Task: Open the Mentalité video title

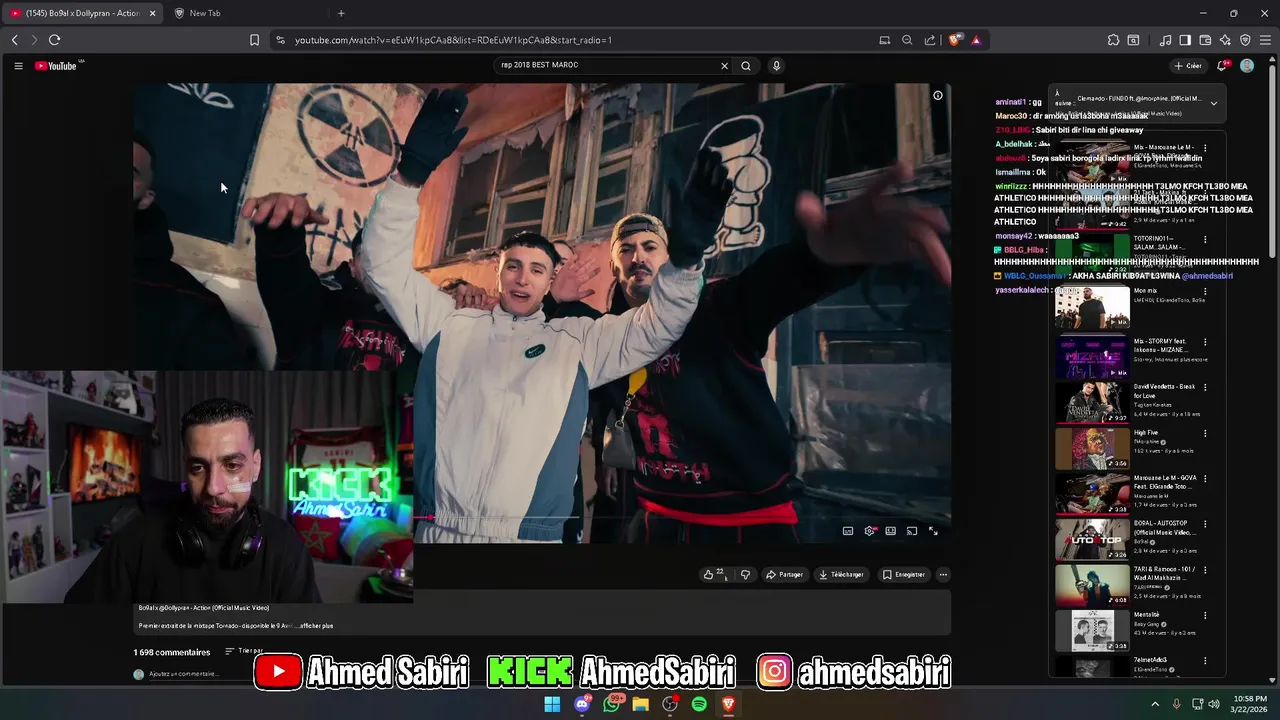Action: (1147, 615)
